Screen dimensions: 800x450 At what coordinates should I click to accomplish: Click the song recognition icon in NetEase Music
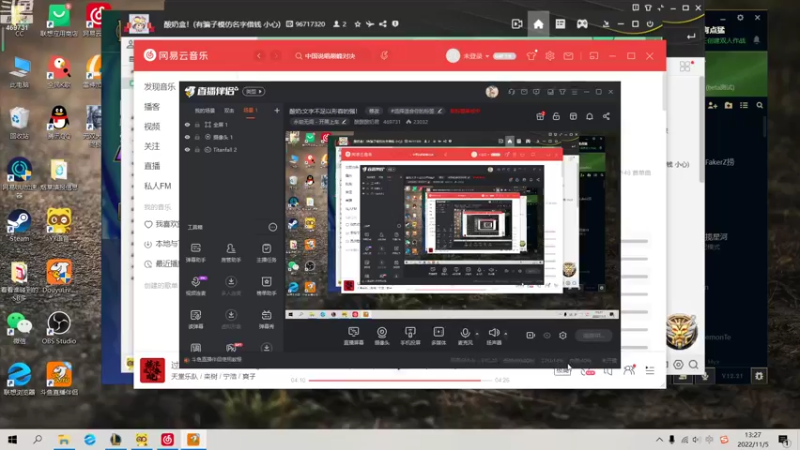[384, 55]
